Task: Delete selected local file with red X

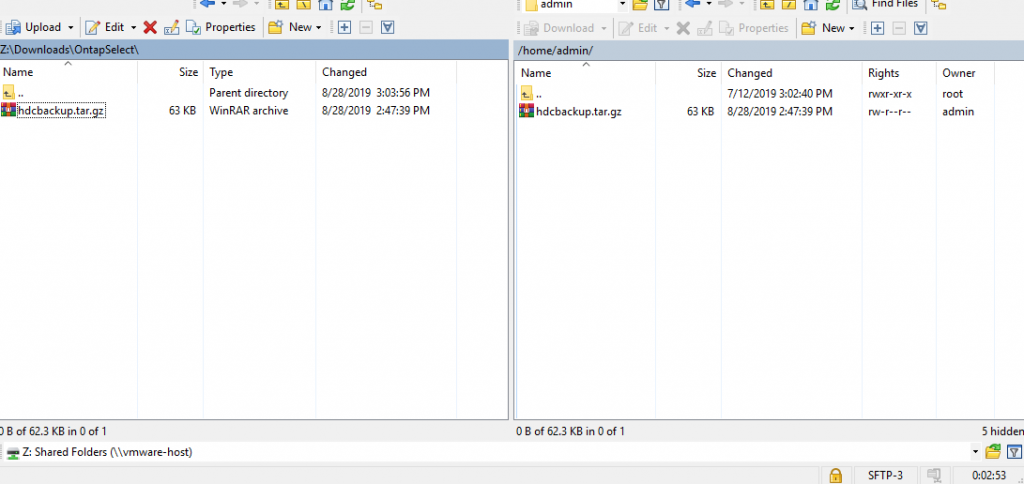Action: [150, 27]
